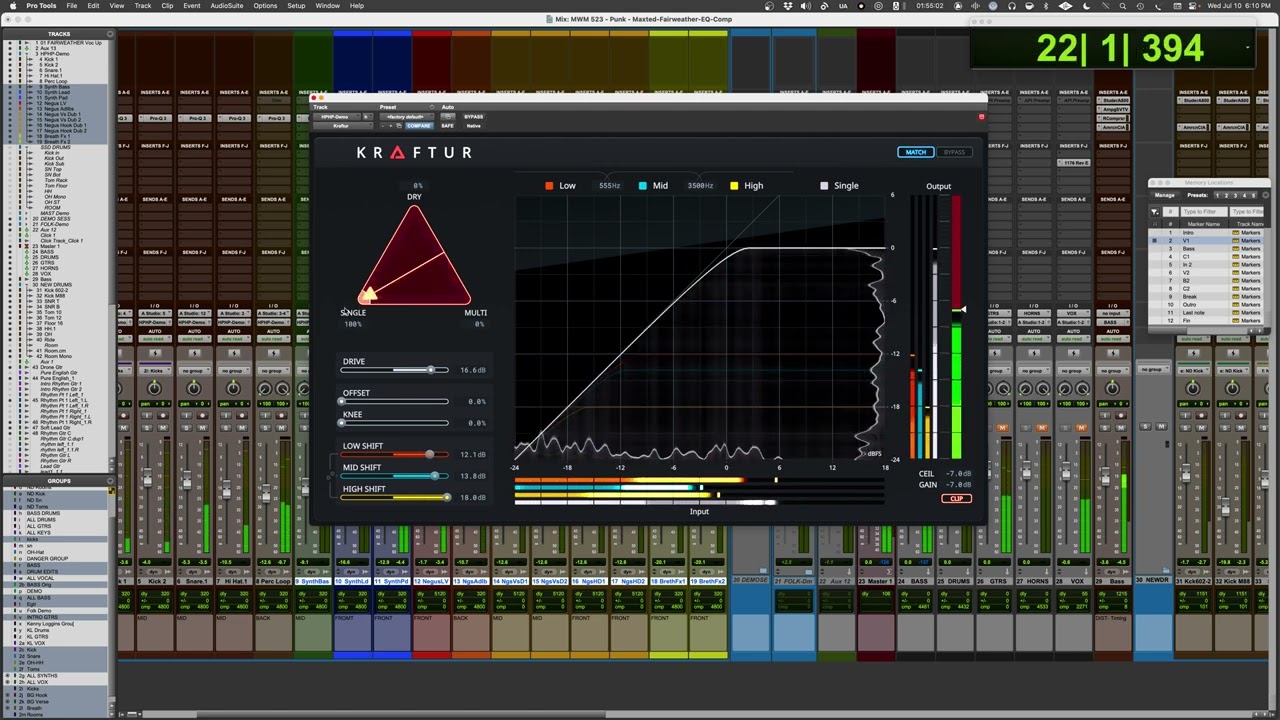Open the Setup menu
The height and width of the screenshot is (720, 1280).
click(x=296, y=6)
